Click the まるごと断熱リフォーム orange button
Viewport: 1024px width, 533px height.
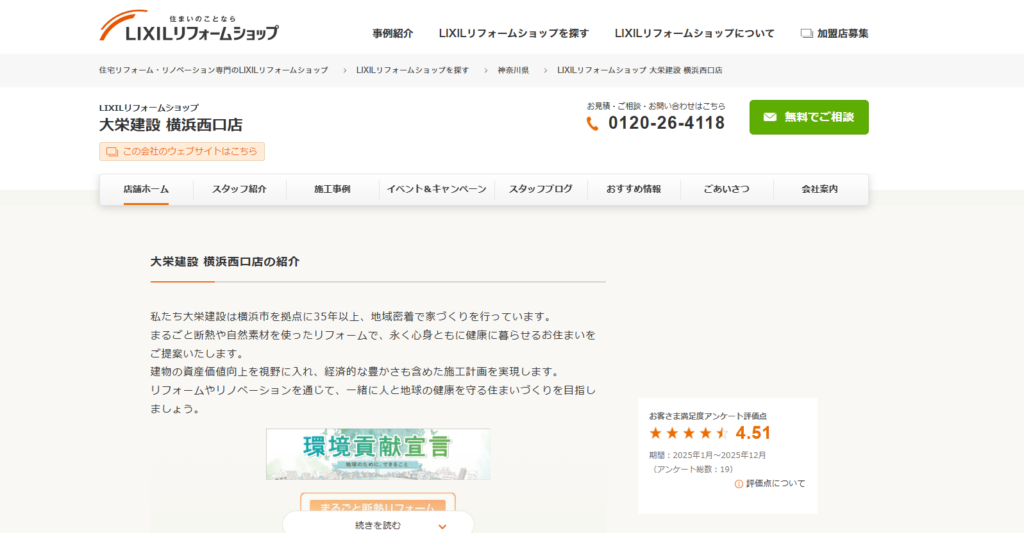tap(378, 505)
